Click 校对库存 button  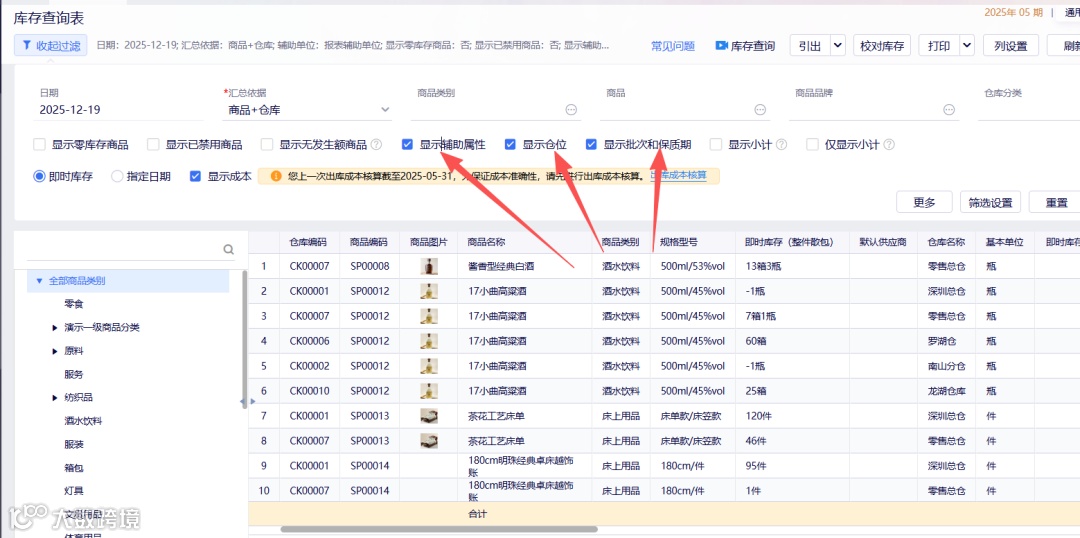[x=882, y=45]
